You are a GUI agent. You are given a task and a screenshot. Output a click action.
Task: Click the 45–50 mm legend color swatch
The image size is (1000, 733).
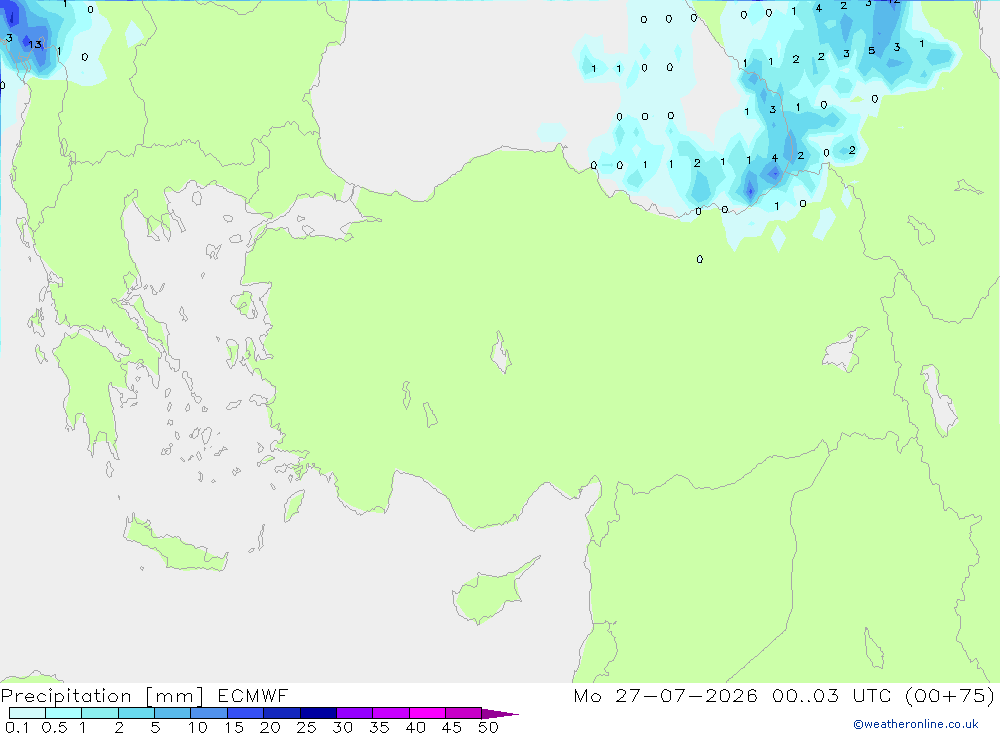(464, 713)
